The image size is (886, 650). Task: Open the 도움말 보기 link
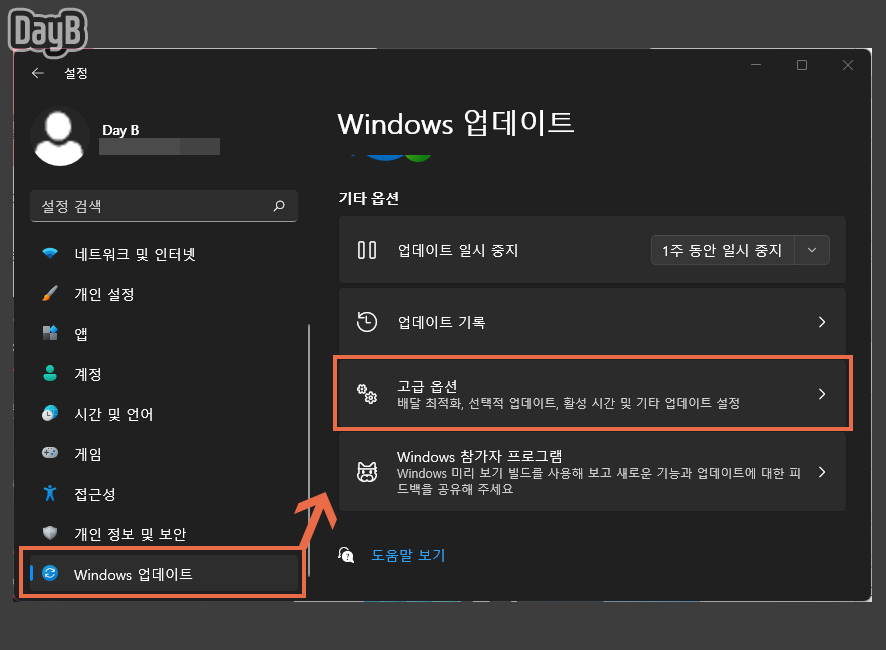408,555
